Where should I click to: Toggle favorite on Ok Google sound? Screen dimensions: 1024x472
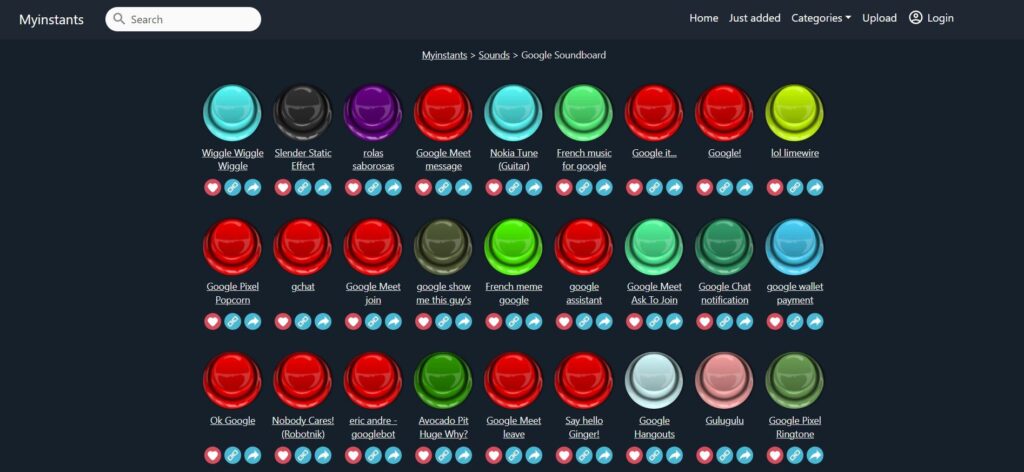coord(212,455)
